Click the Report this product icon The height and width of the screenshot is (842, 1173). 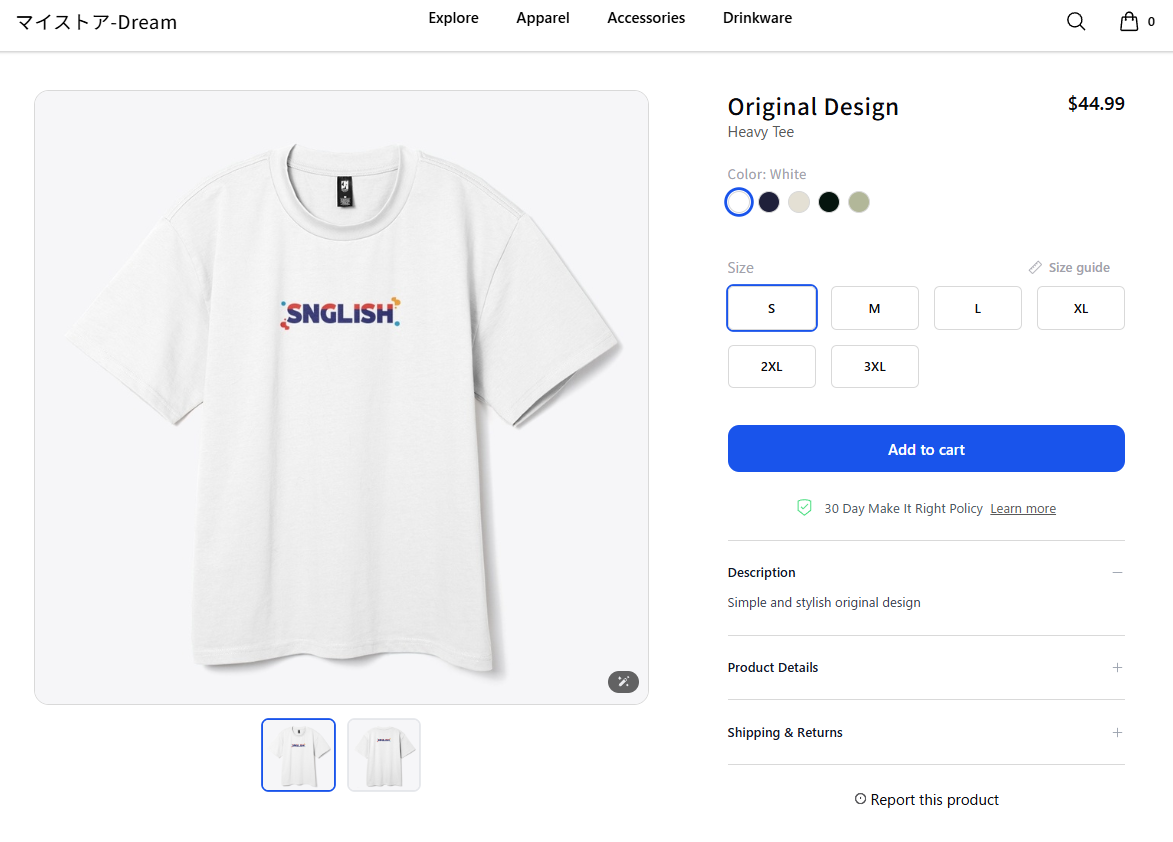pos(860,798)
